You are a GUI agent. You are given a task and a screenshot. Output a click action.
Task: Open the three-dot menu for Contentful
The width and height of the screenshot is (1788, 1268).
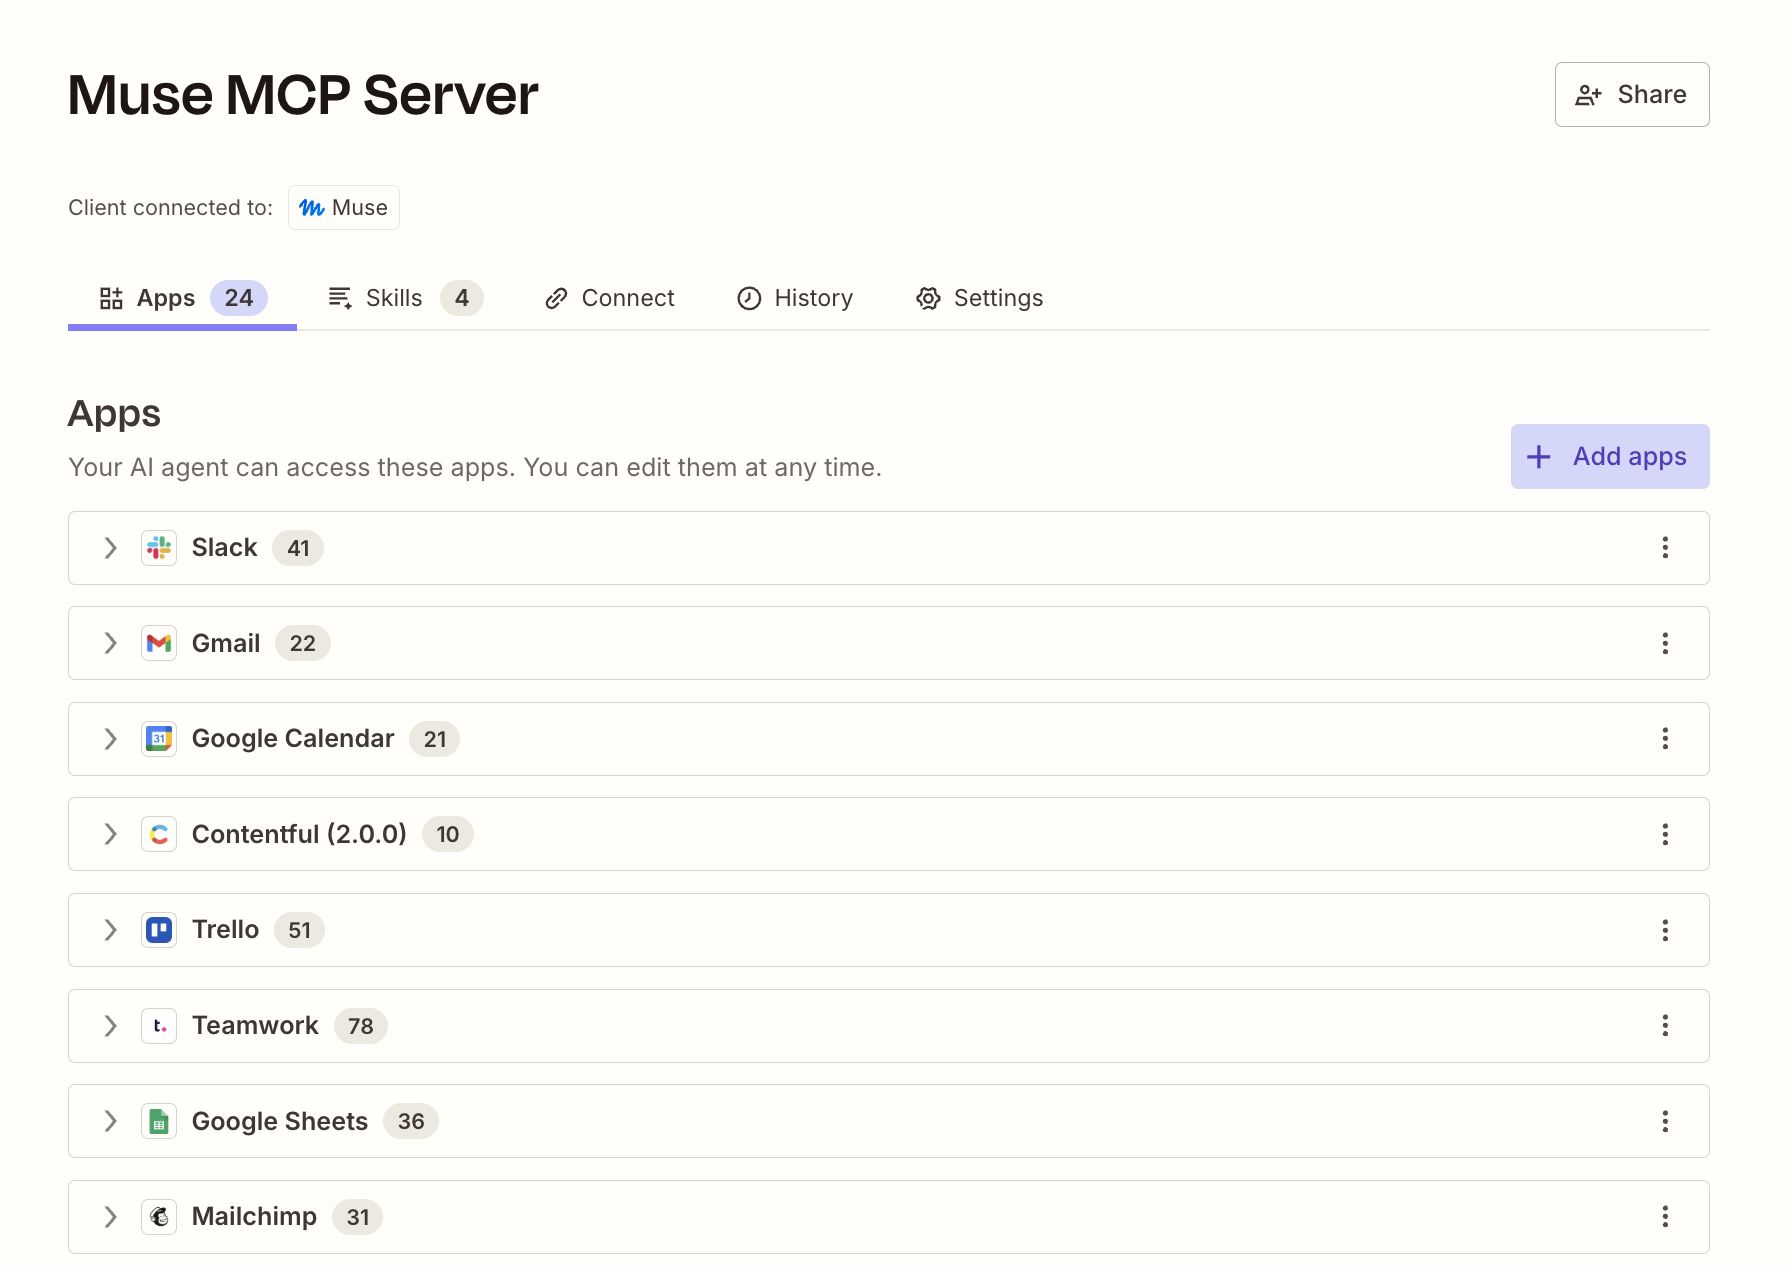click(x=1665, y=834)
